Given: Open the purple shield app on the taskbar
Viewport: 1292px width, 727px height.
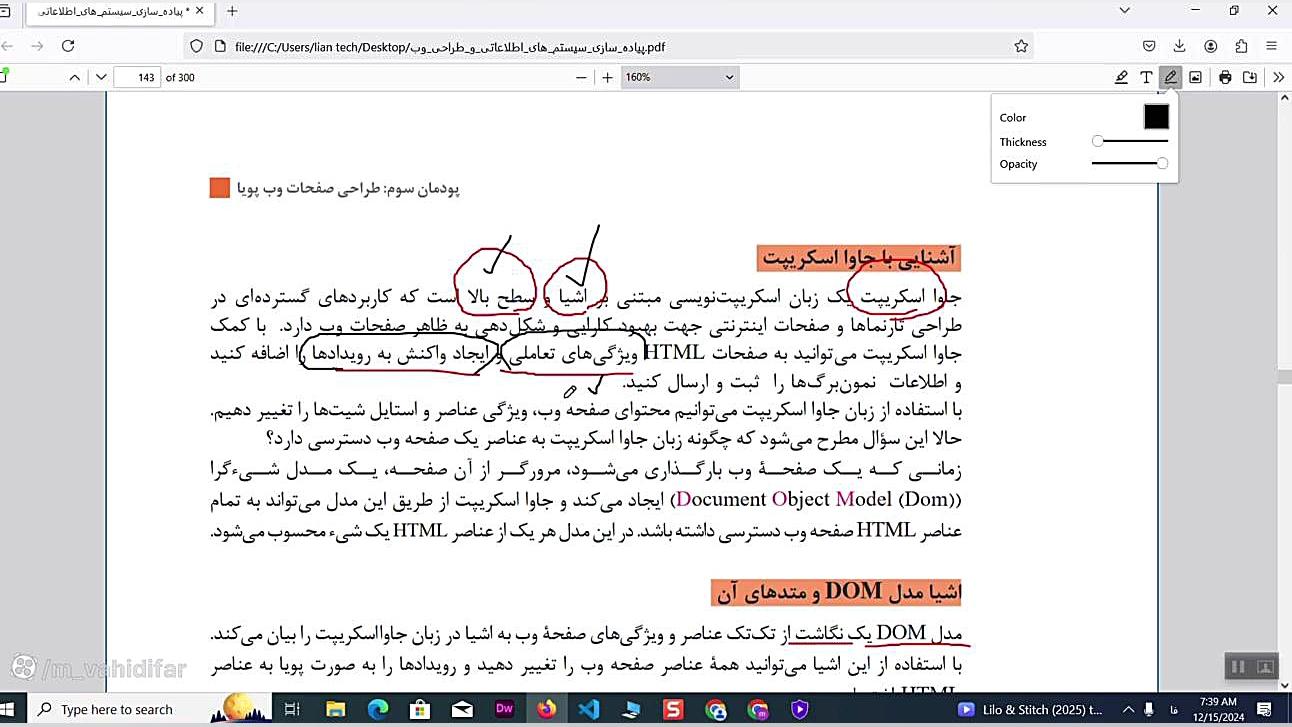Looking at the screenshot, I should point(799,710).
